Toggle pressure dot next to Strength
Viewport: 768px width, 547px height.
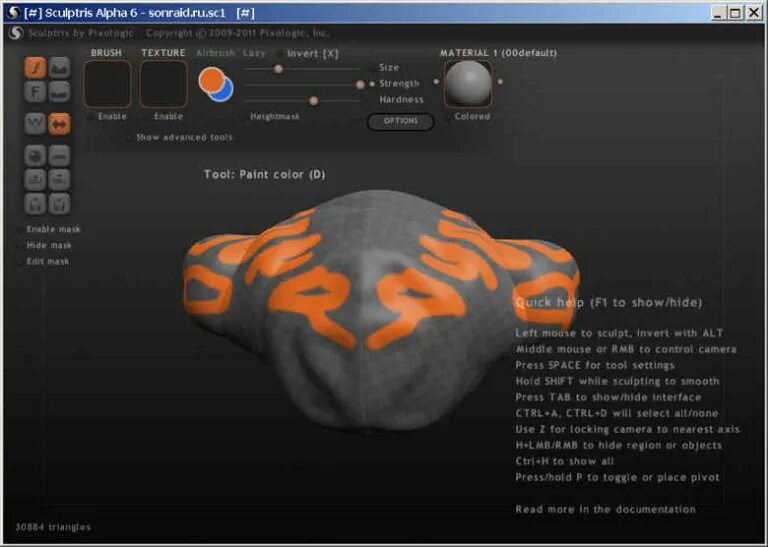(372, 84)
